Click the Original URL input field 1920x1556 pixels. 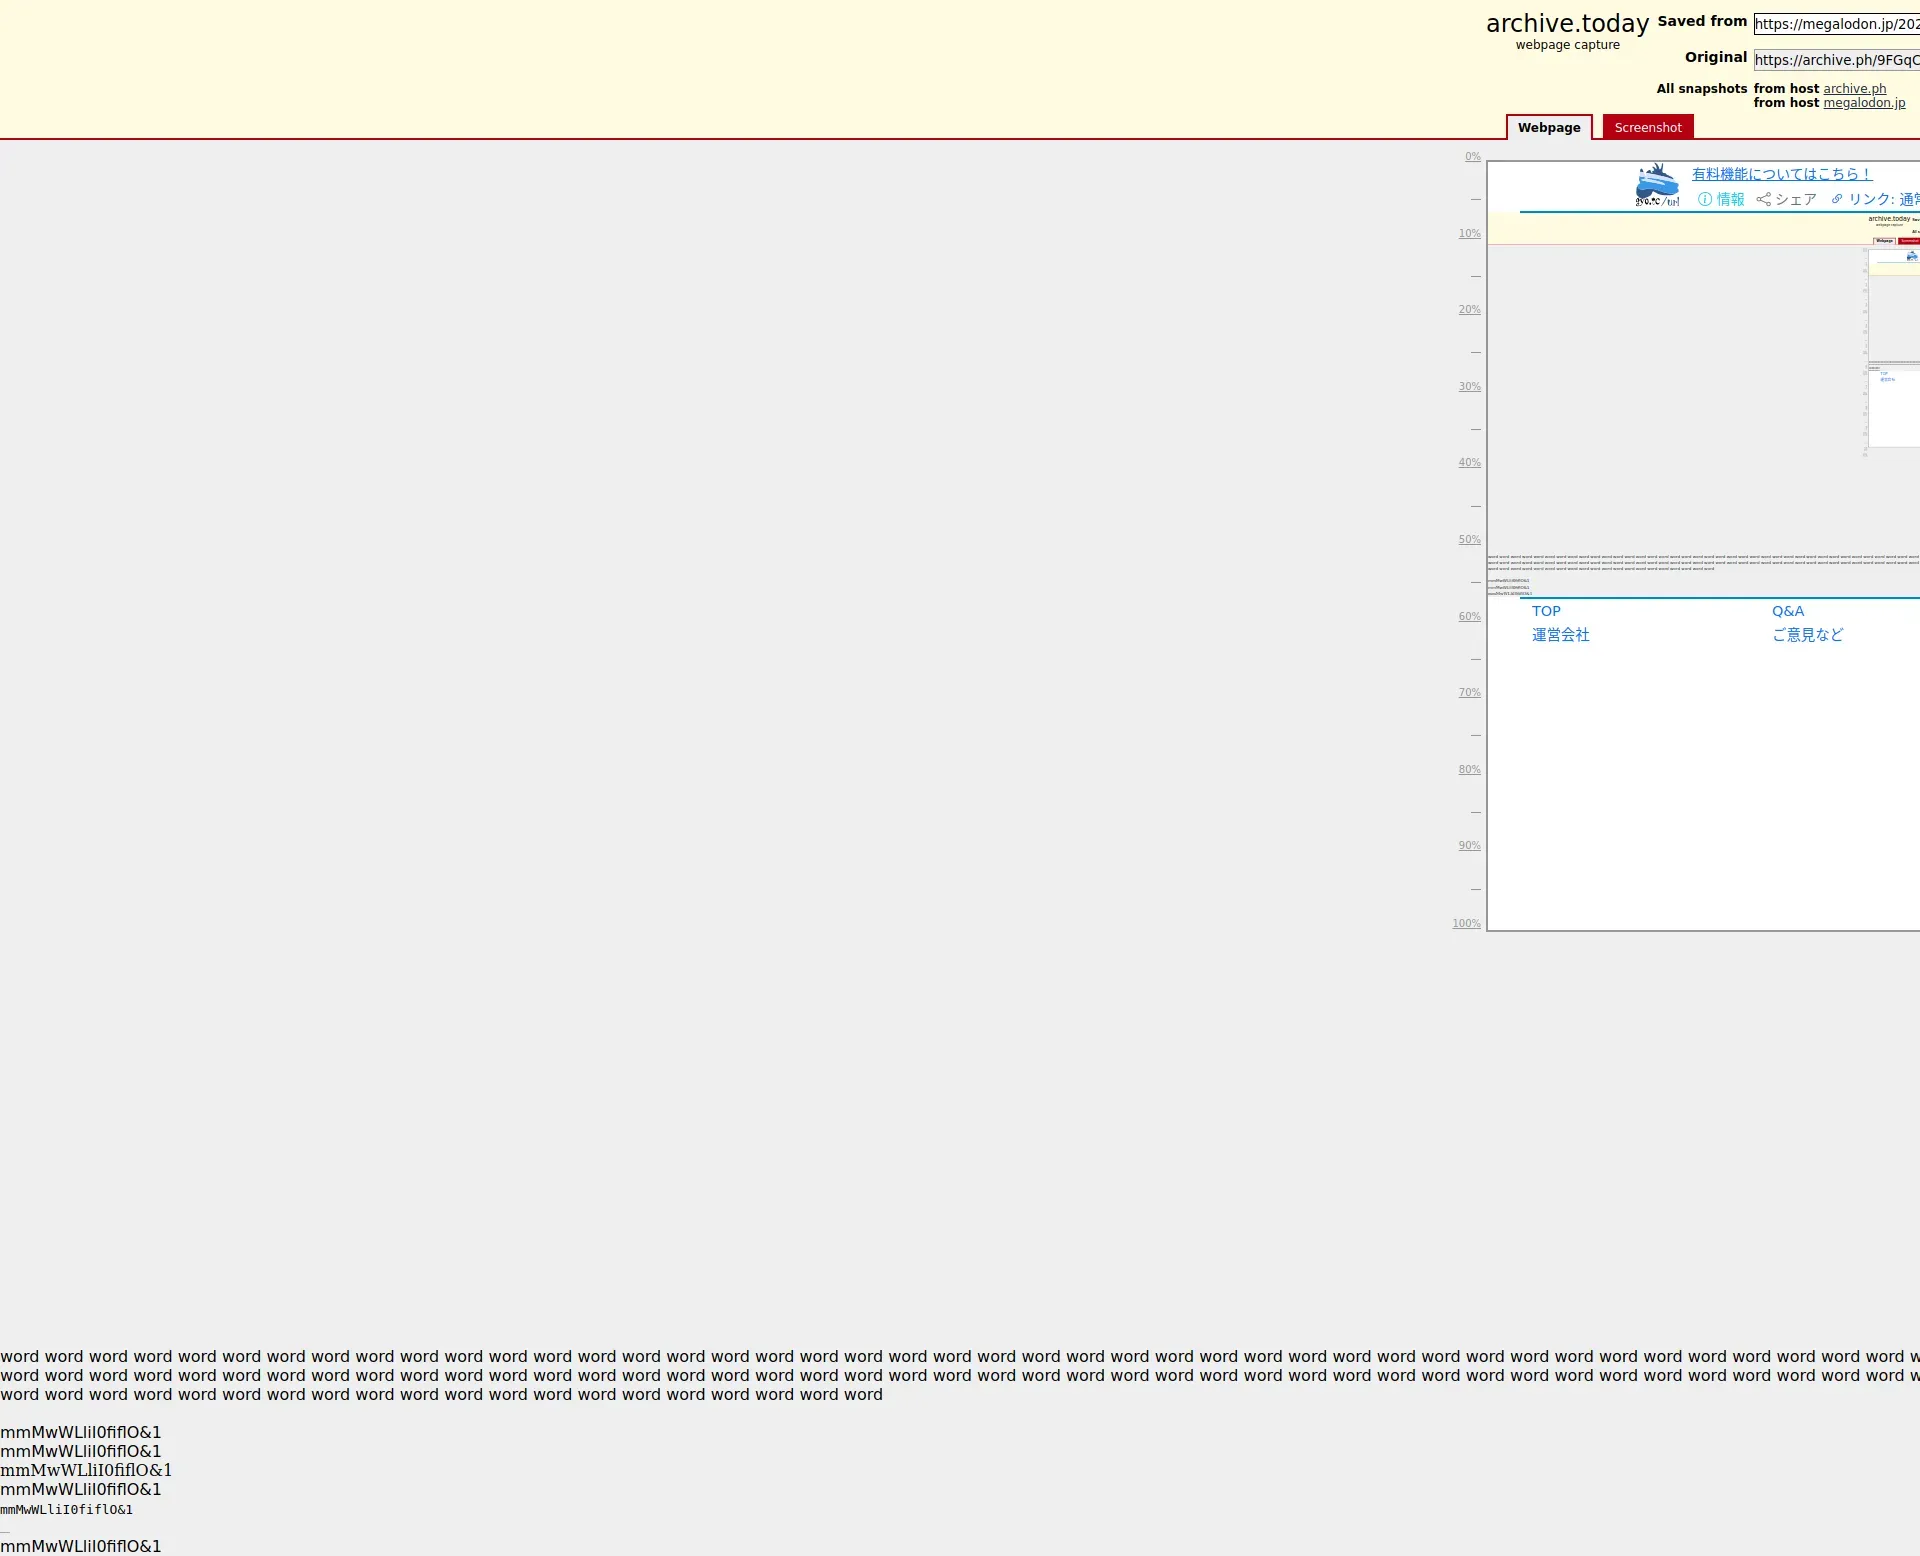[x=1836, y=60]
